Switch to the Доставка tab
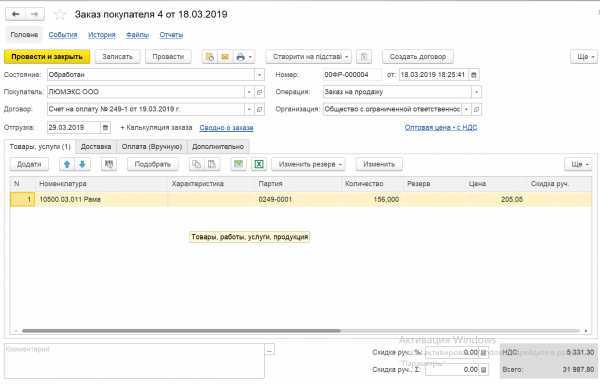The width and height of the screenshot is (600, 384). (96, 147)
